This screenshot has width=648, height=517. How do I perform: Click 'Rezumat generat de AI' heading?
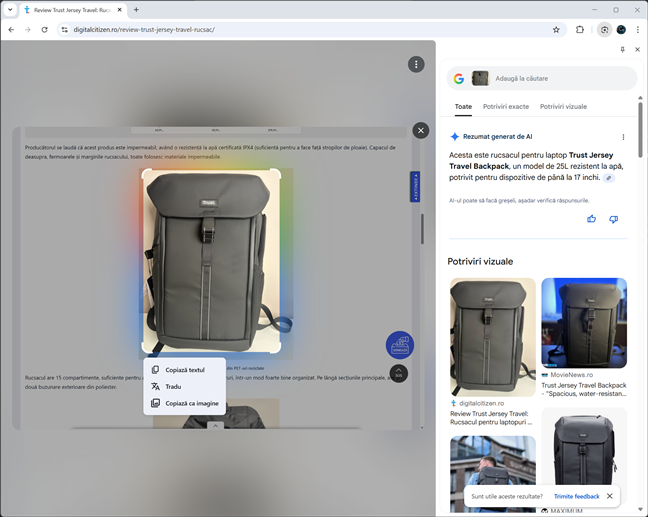click(x=497, y=137)
